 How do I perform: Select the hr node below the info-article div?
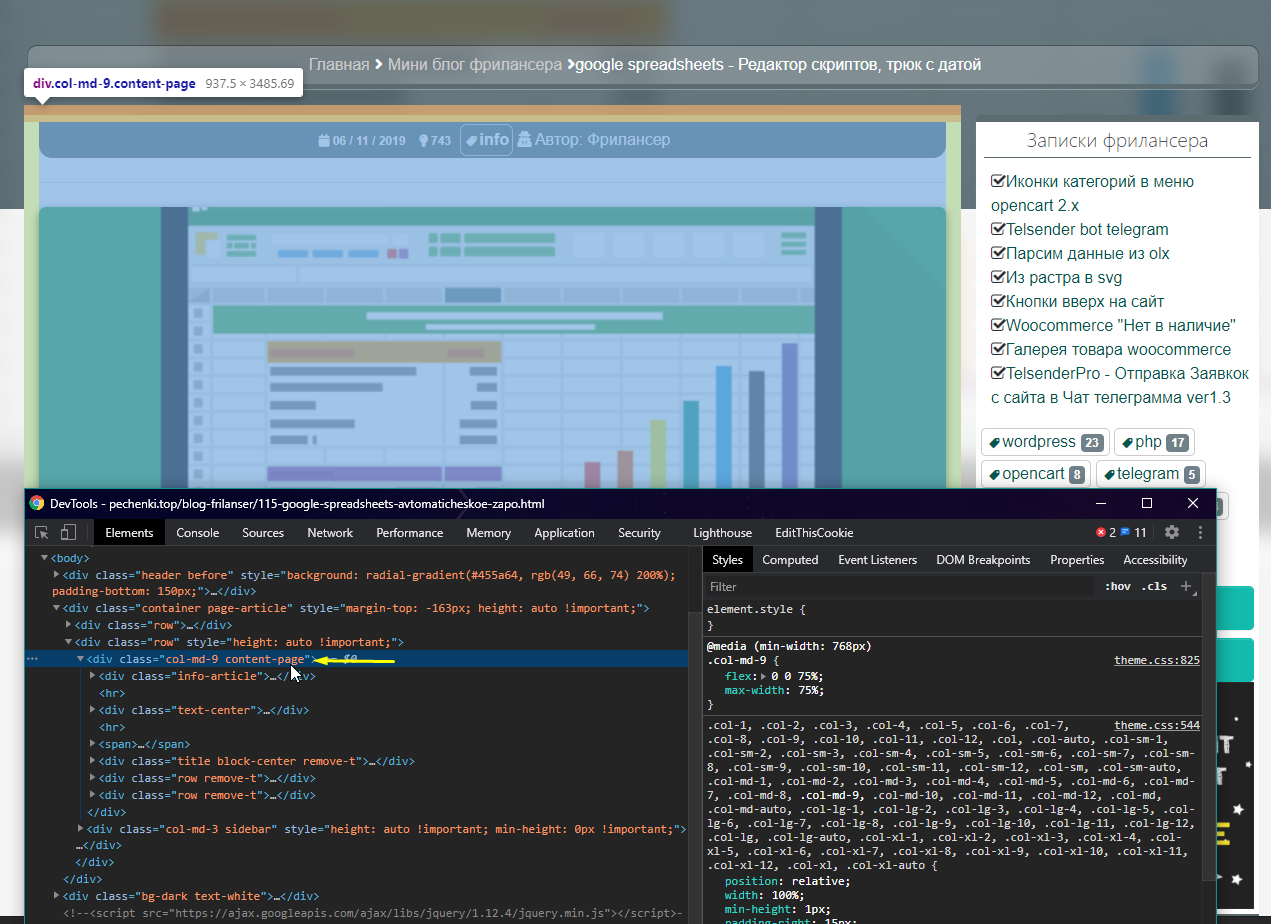(x=112, y=693)
